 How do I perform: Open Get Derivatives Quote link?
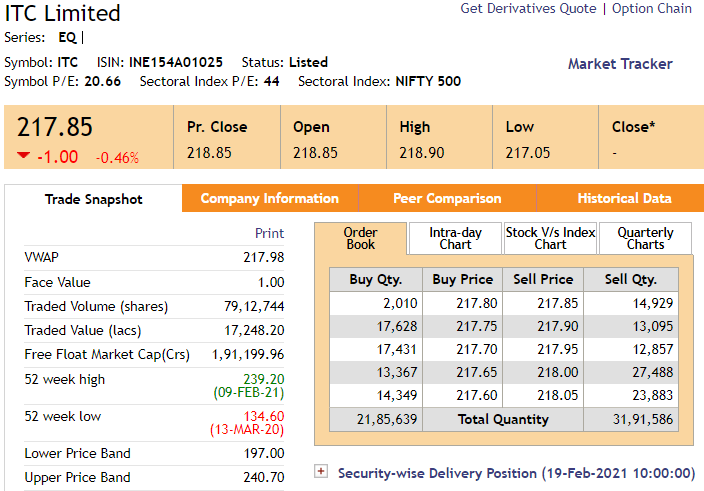[527, 9]
